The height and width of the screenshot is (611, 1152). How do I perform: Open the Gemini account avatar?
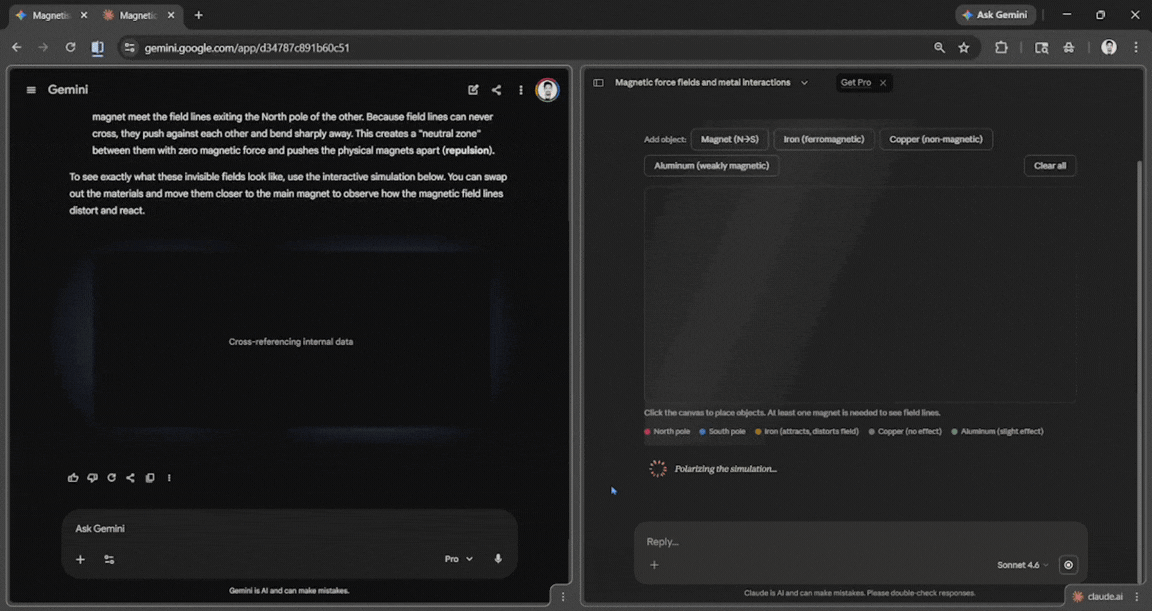tap(547, 90)
